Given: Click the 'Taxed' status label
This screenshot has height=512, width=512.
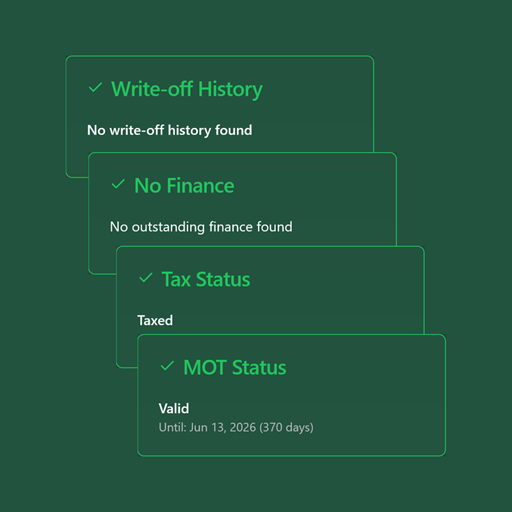Looking at the screenshot, I should [155, 321].
